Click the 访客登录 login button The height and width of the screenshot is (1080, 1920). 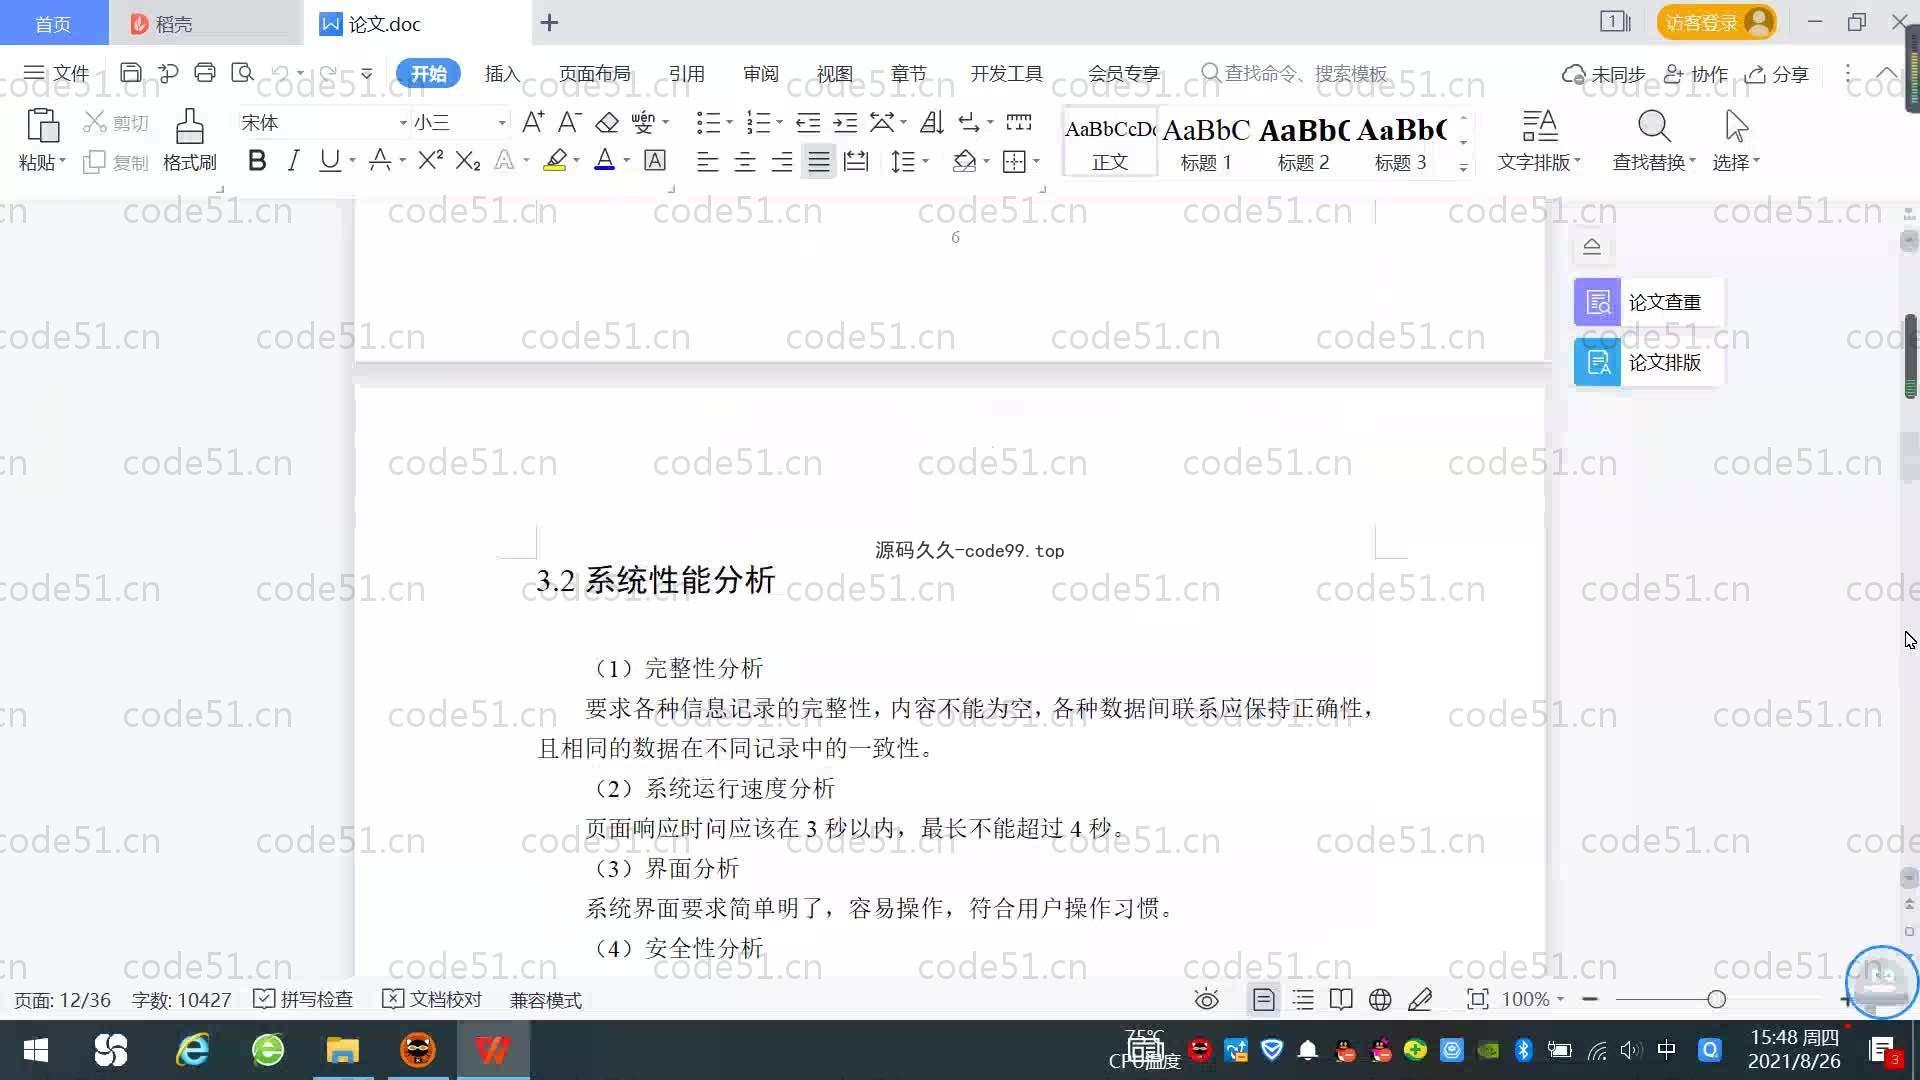click(x=1716, y=22)
